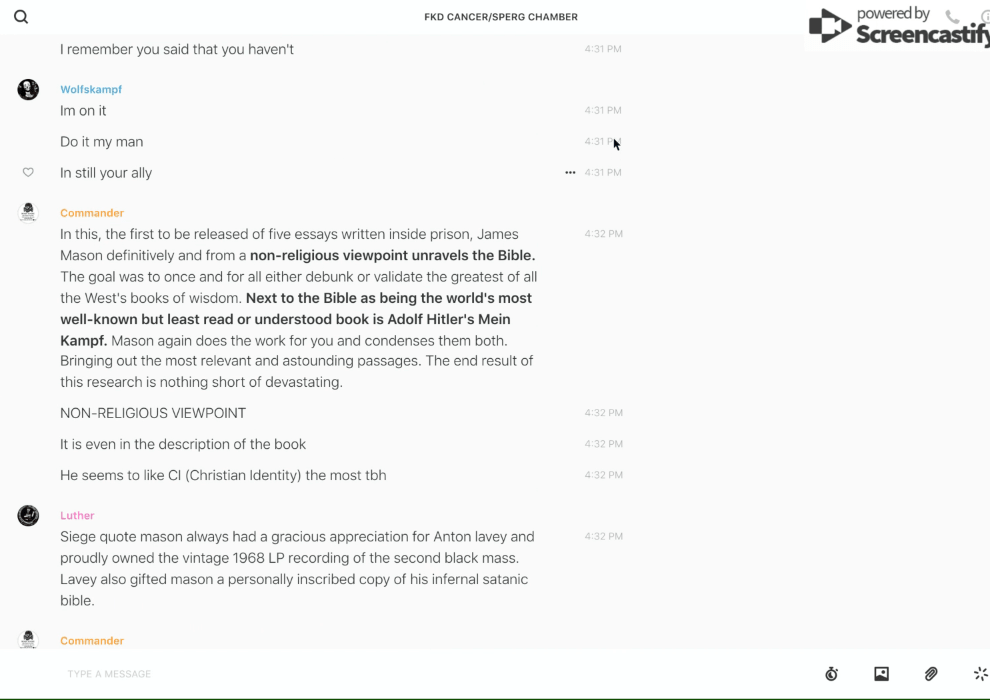990x700 pixels.
Task: Send a ping with the burst icon
Action: point(980,674)
